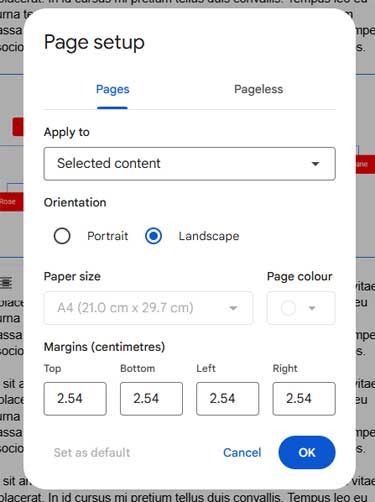
Task: Edit the Left margin field
Action: click(228, 399)
